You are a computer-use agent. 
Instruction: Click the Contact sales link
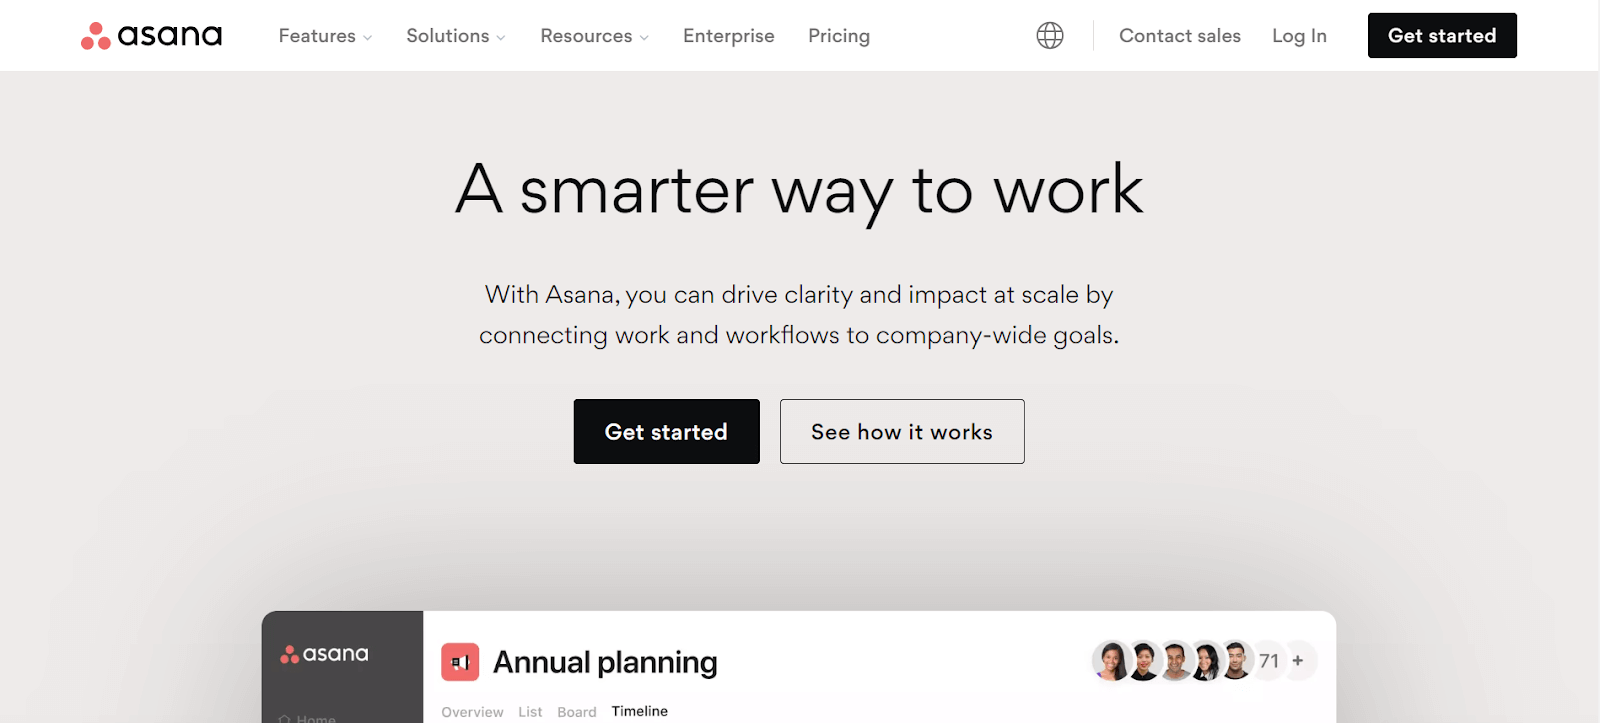tap(1179, 35)
